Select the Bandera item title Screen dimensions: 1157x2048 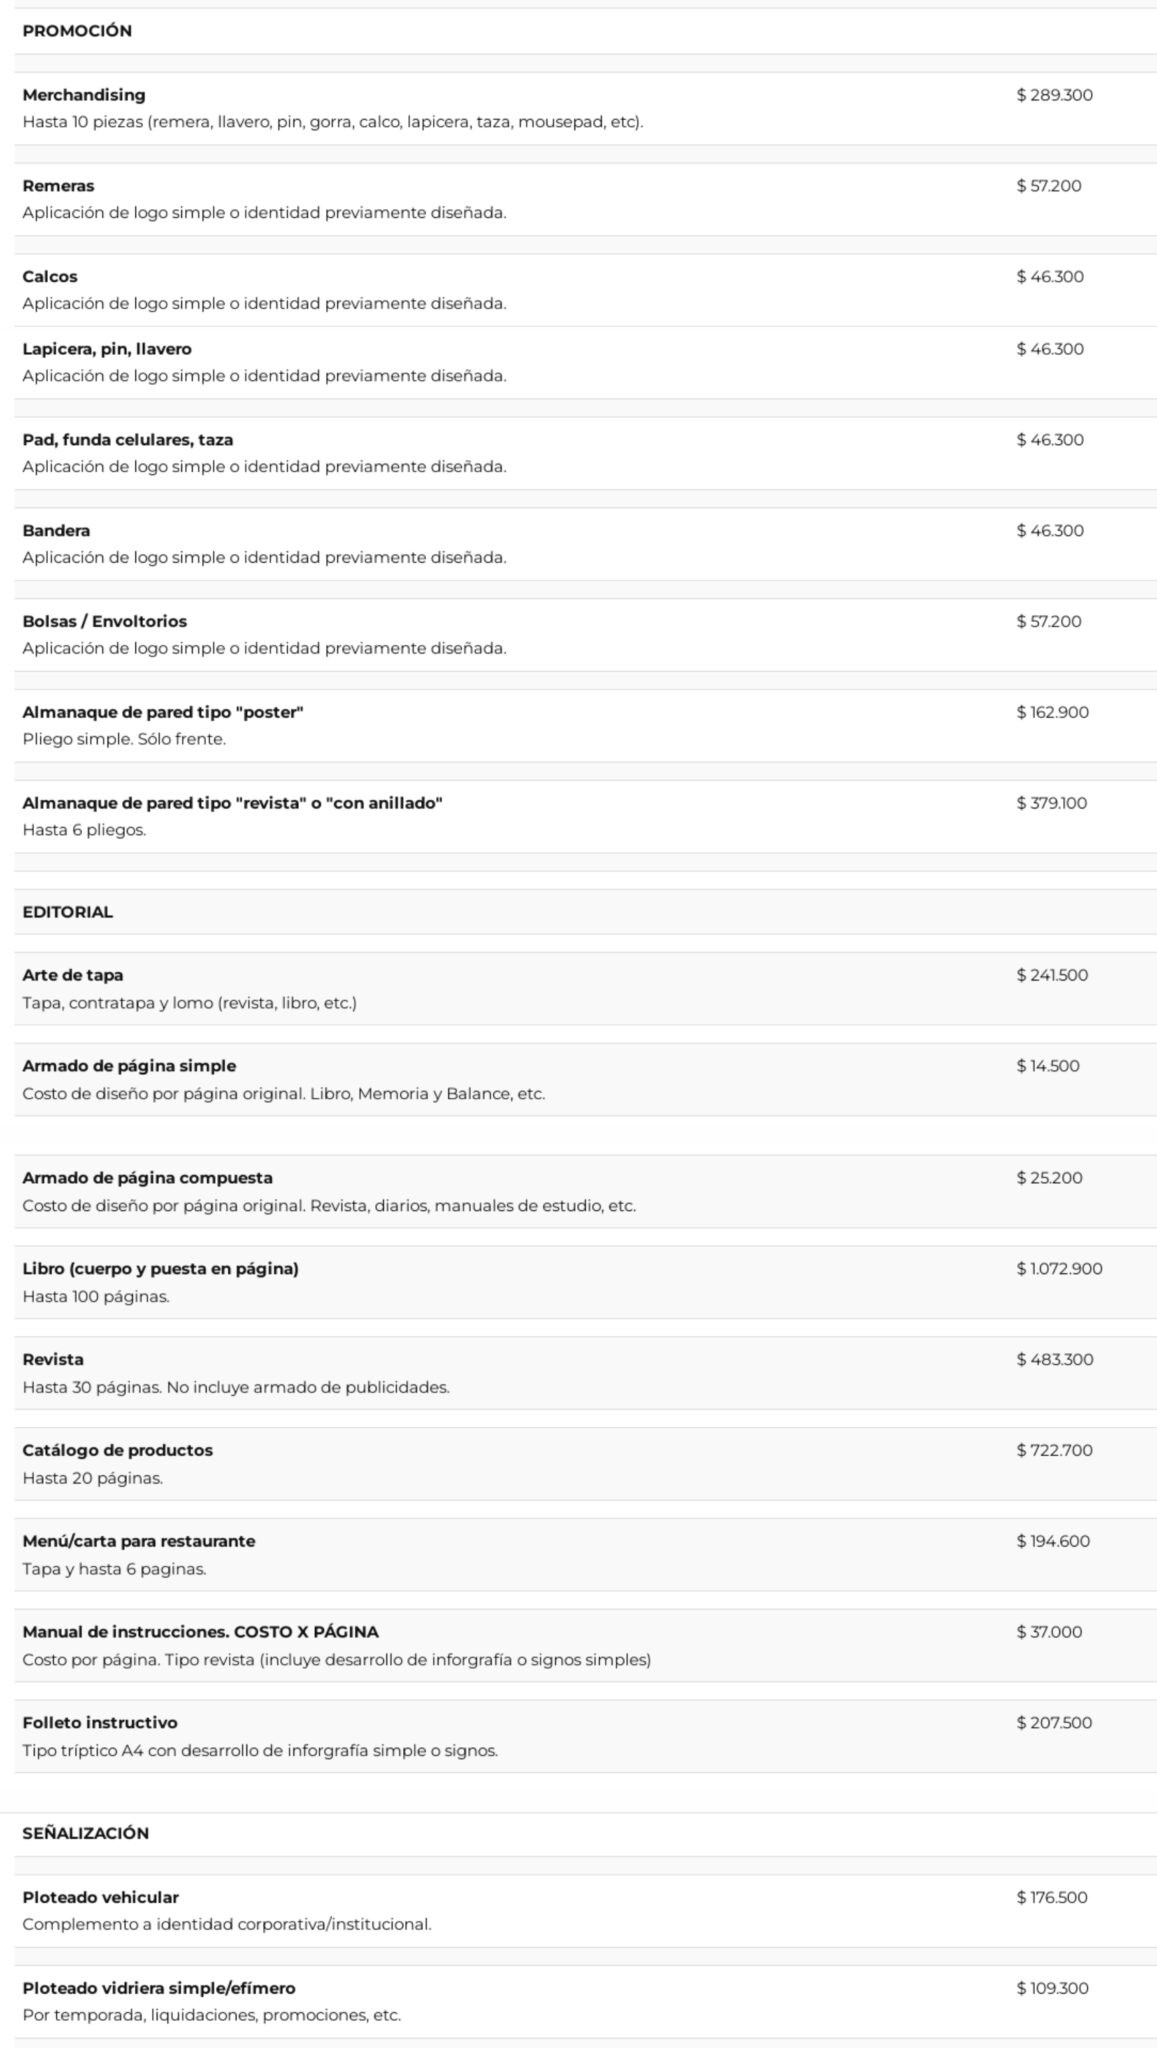click(56, 531)
